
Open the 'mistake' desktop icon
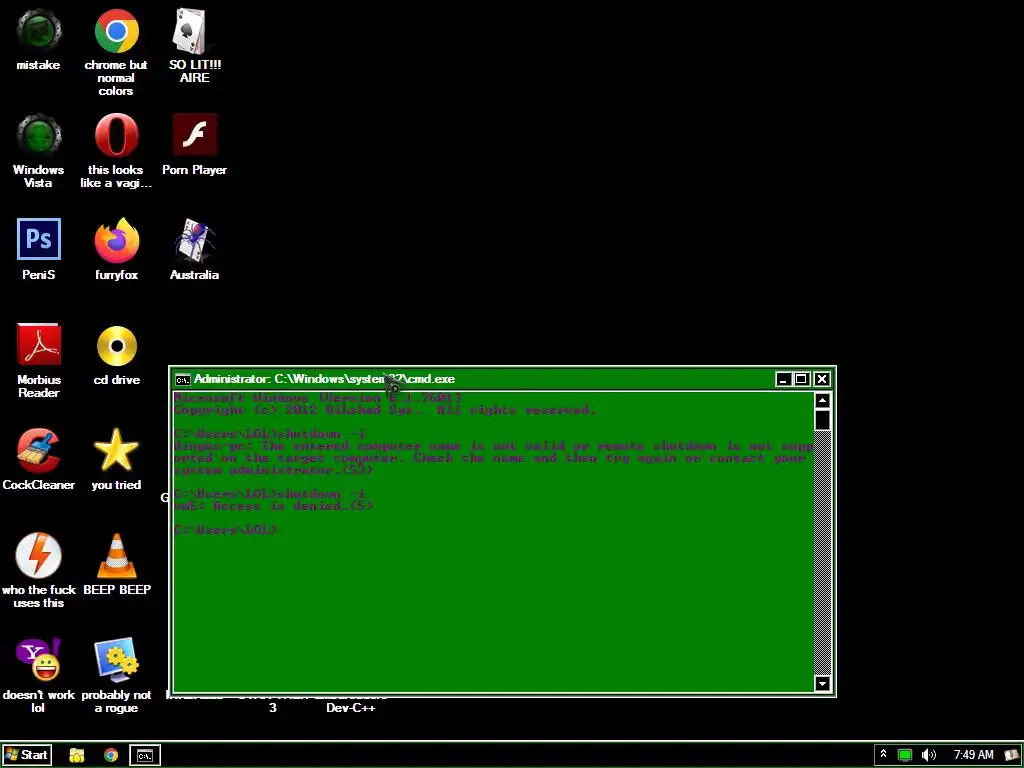(x=39, y=31)
